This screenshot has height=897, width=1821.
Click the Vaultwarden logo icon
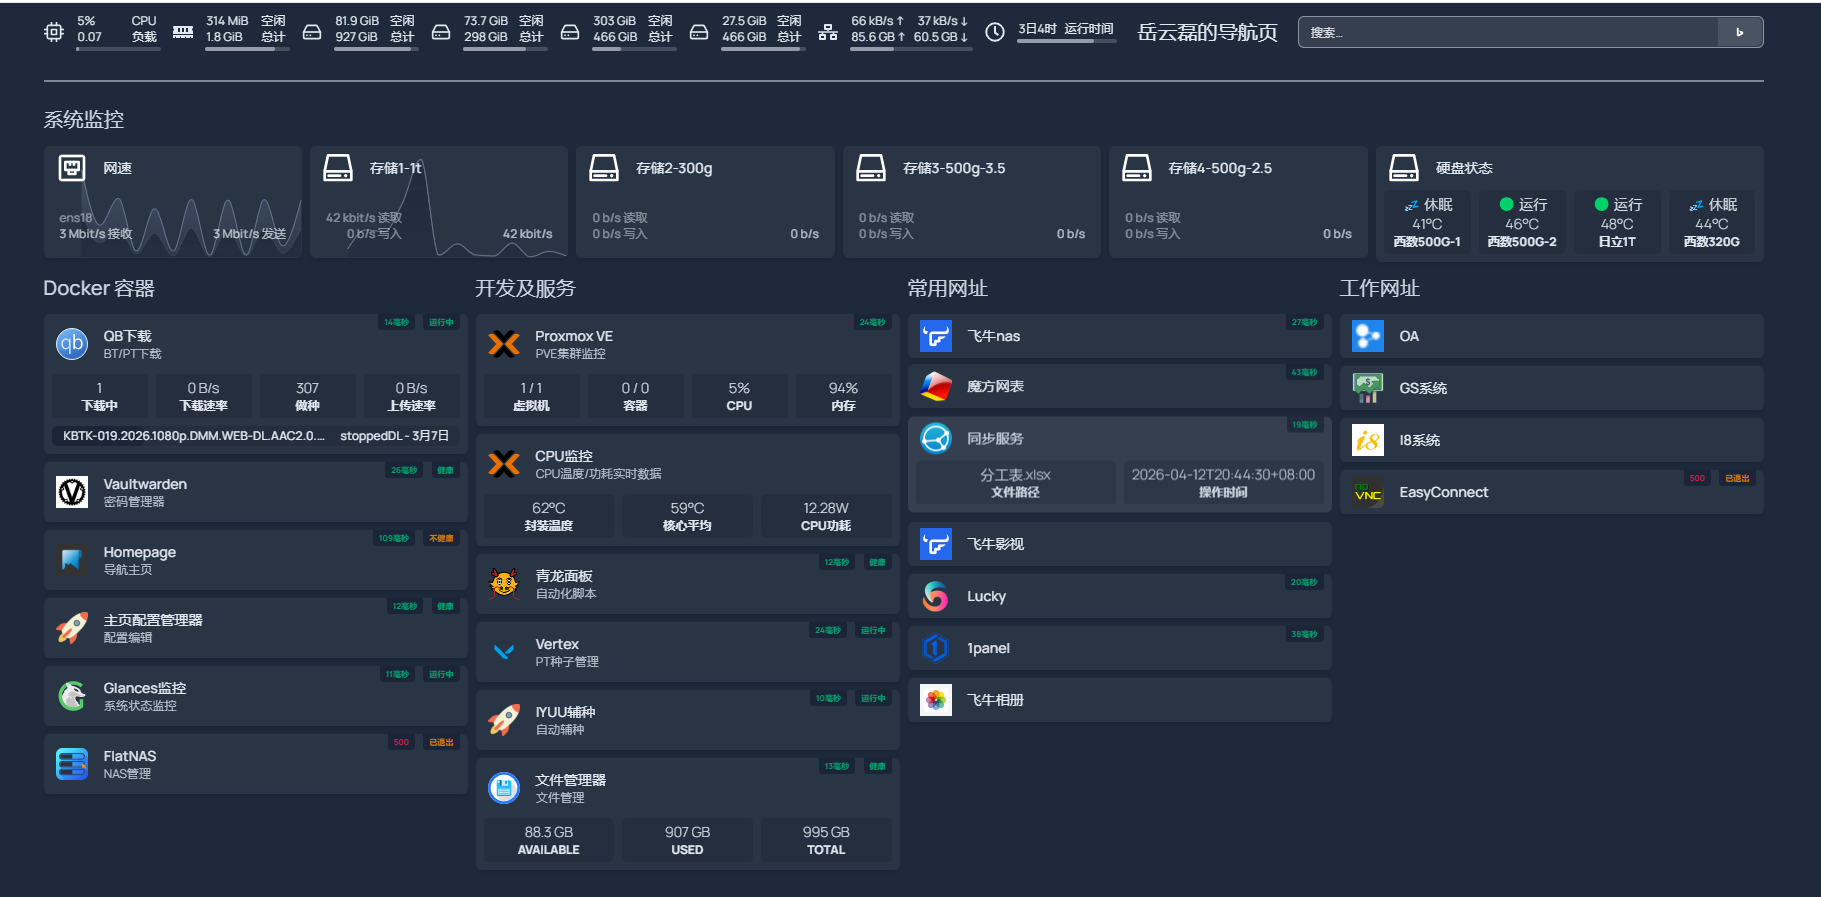coord(72,492)
